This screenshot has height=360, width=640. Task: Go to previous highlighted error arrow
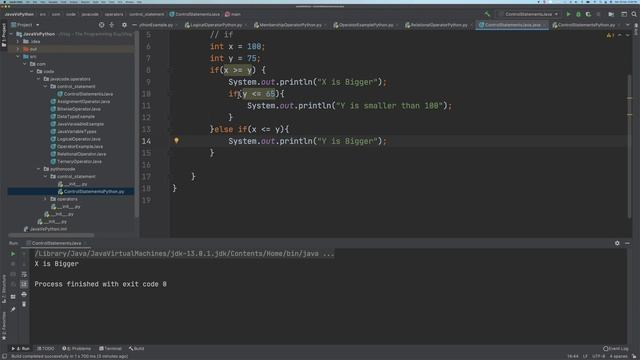[x=620, y=36]
